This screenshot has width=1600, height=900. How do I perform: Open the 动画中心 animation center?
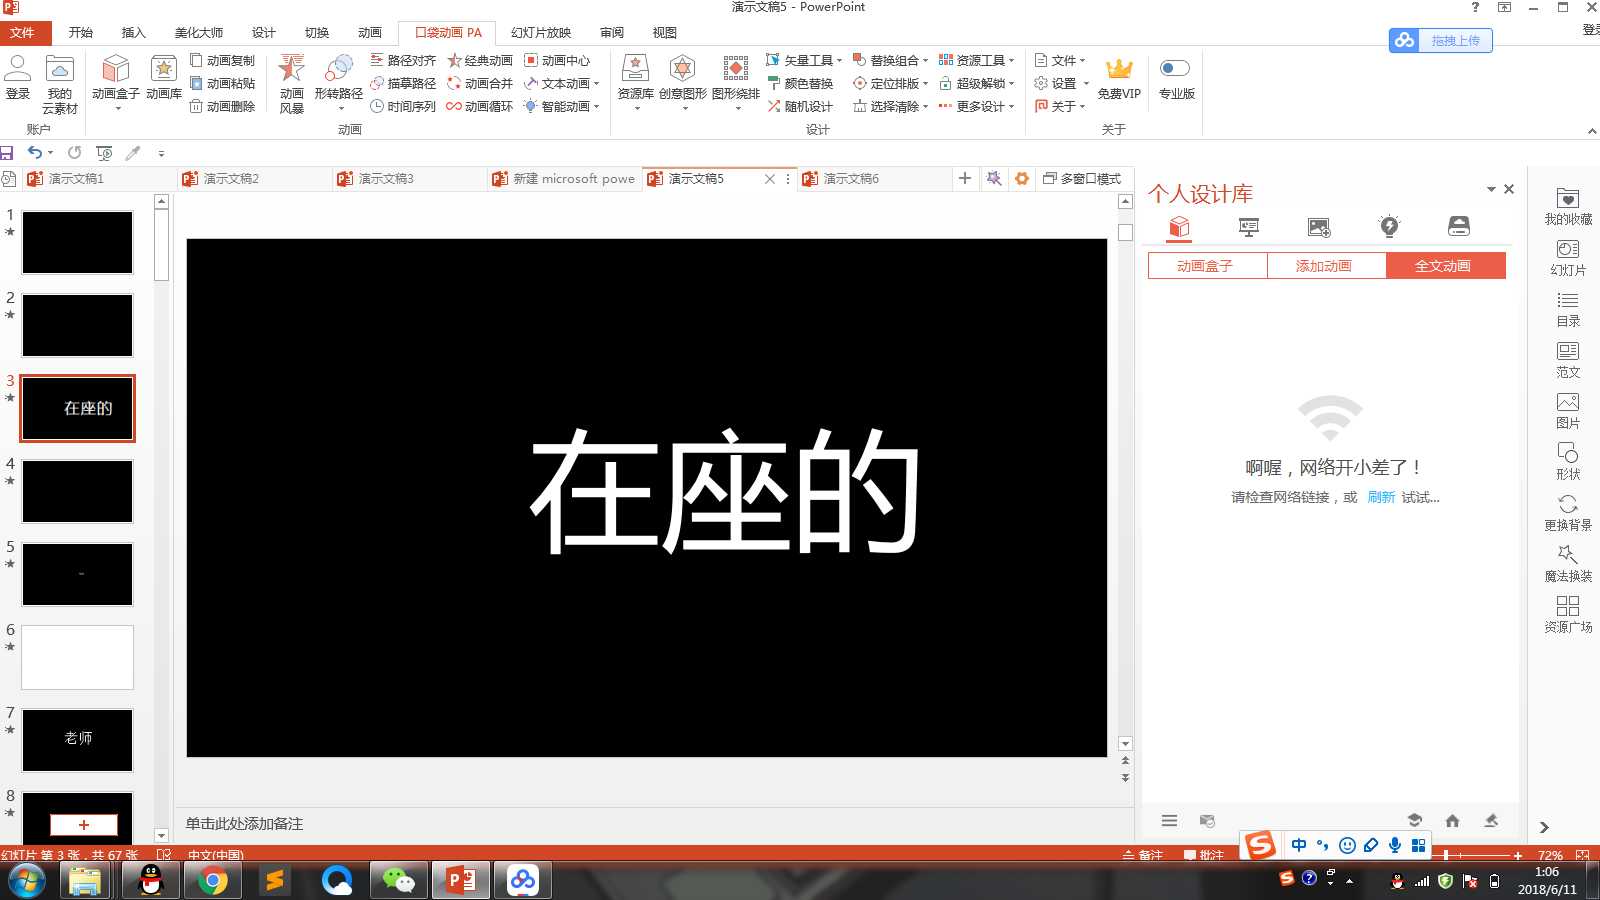pyautogui.click(x=557, y=61)
